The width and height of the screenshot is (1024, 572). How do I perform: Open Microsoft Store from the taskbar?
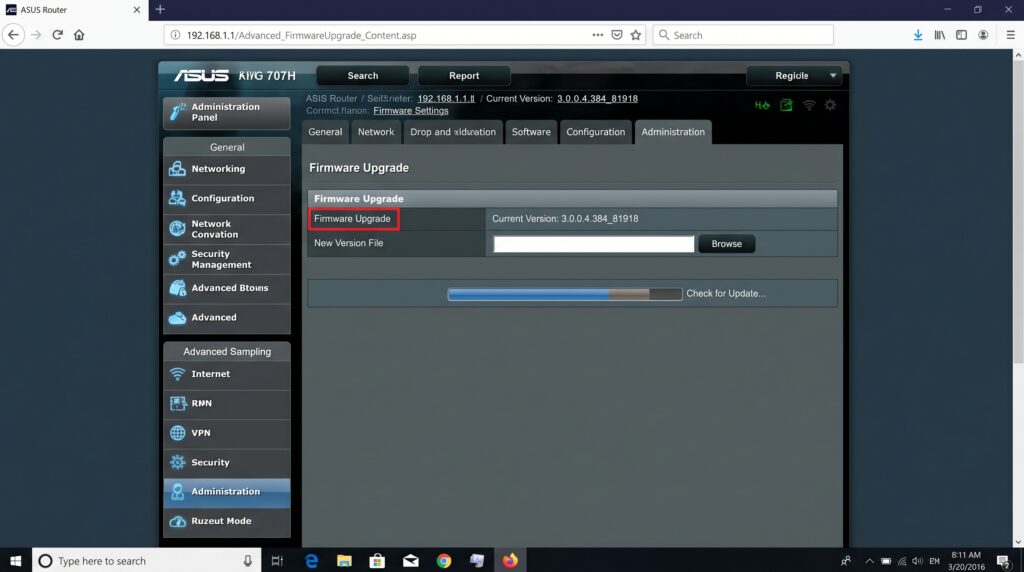377,561
